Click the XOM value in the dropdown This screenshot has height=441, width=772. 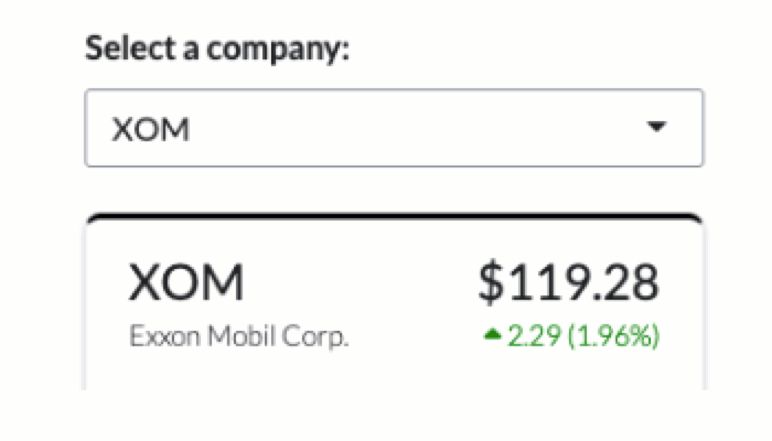(x=151, y=129)
